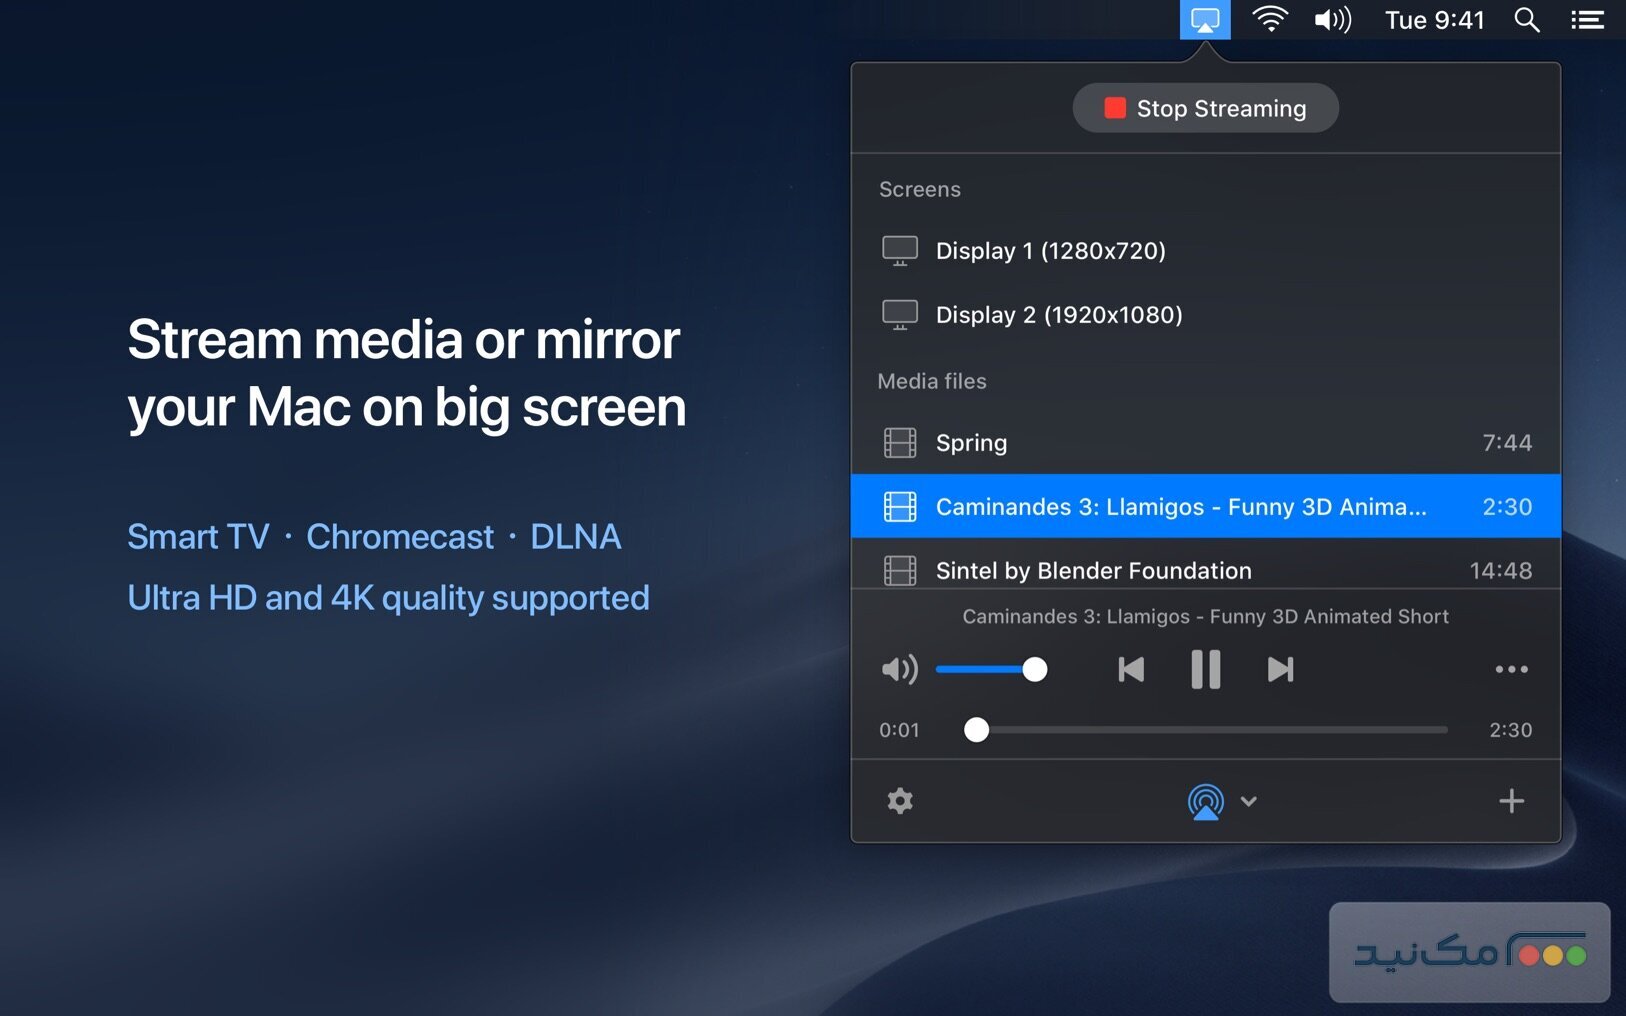Screen dimensions: 1626x1016
Task: Select the Display 1 screen icon
Action: [899, 251]
